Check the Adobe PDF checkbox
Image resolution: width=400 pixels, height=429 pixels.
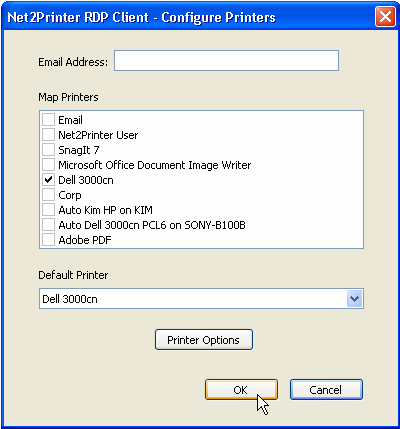(48, 240)
